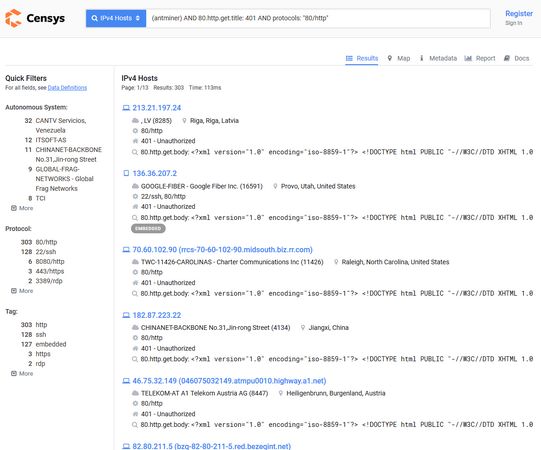Viewport: 541px width, 450px height.
Task: Click computer icon beside 213.21.197.24
Action: pos(126,108)
